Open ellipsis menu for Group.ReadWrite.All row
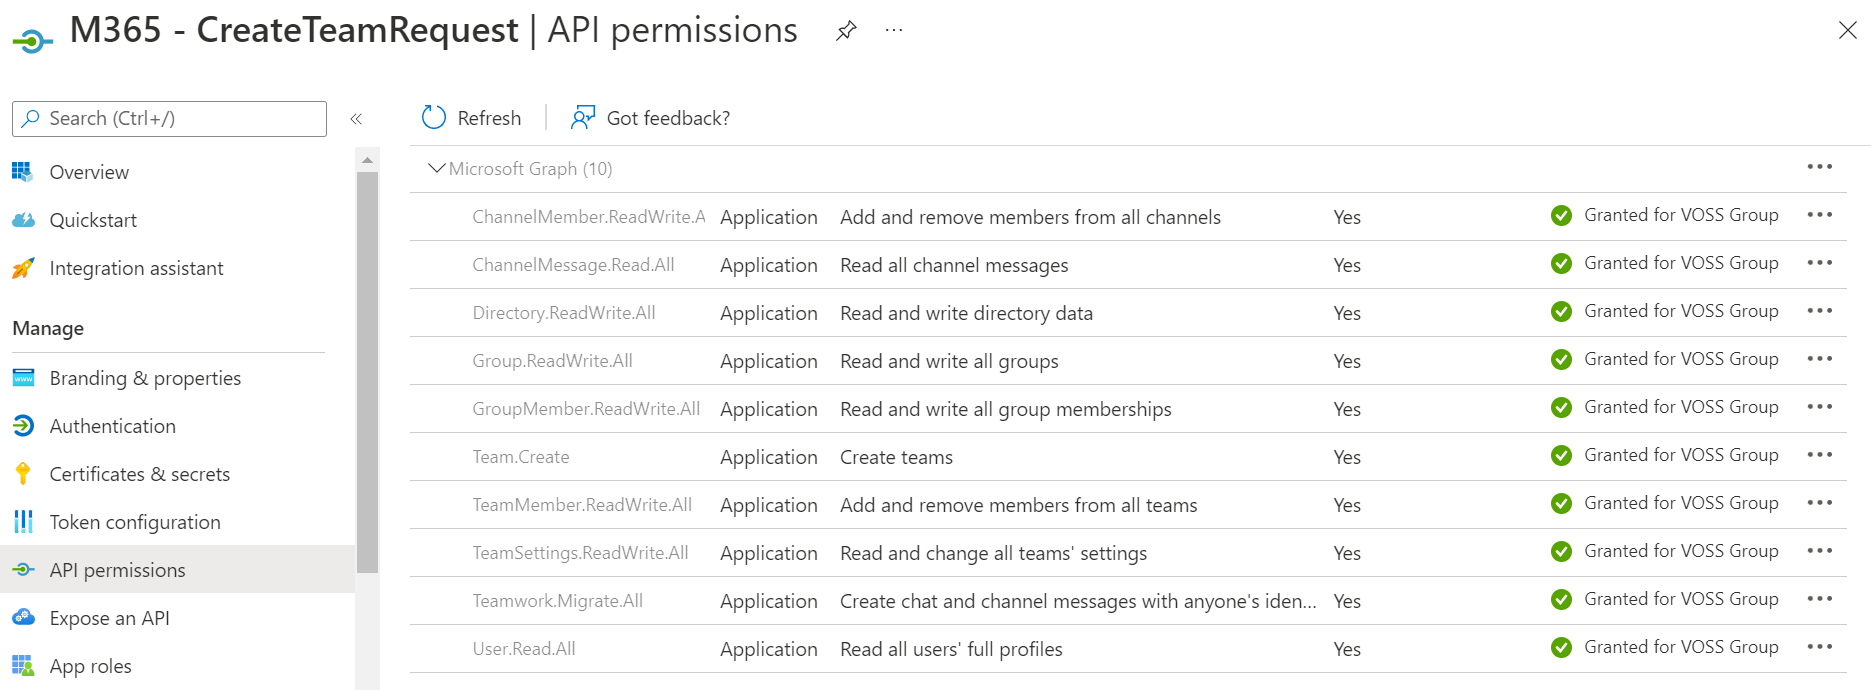The image size is (1871, 690). pos(1820,359)
